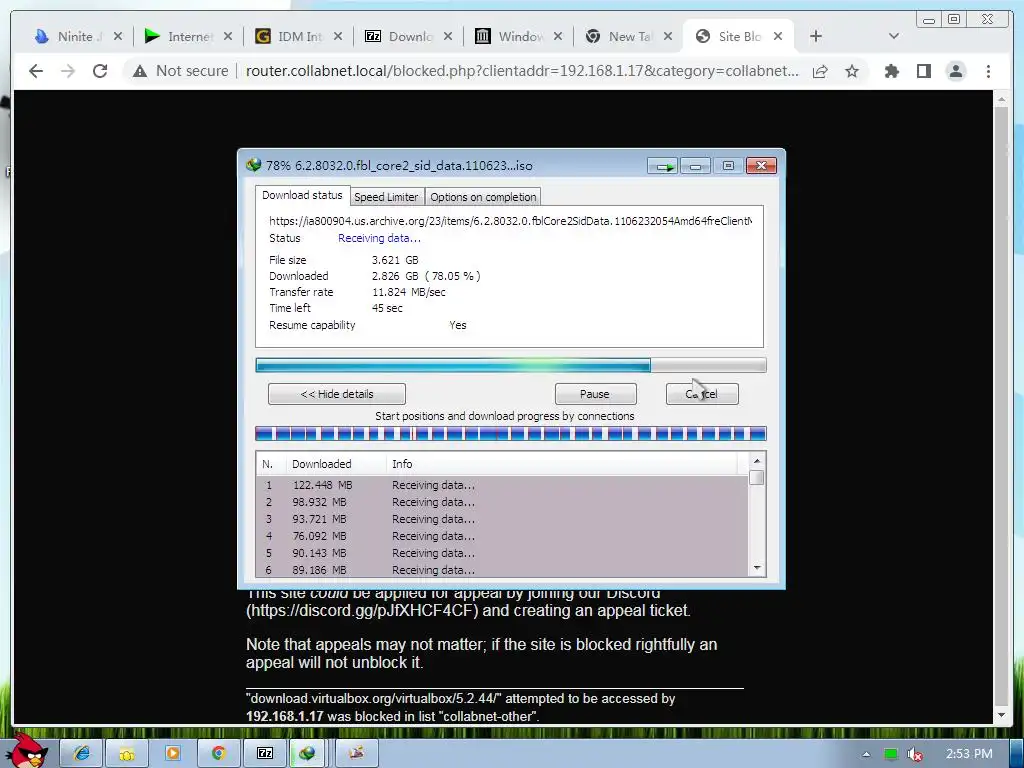Select connection row with 98.932 MB
The image size is (1024, 768).
coord(502,502)
